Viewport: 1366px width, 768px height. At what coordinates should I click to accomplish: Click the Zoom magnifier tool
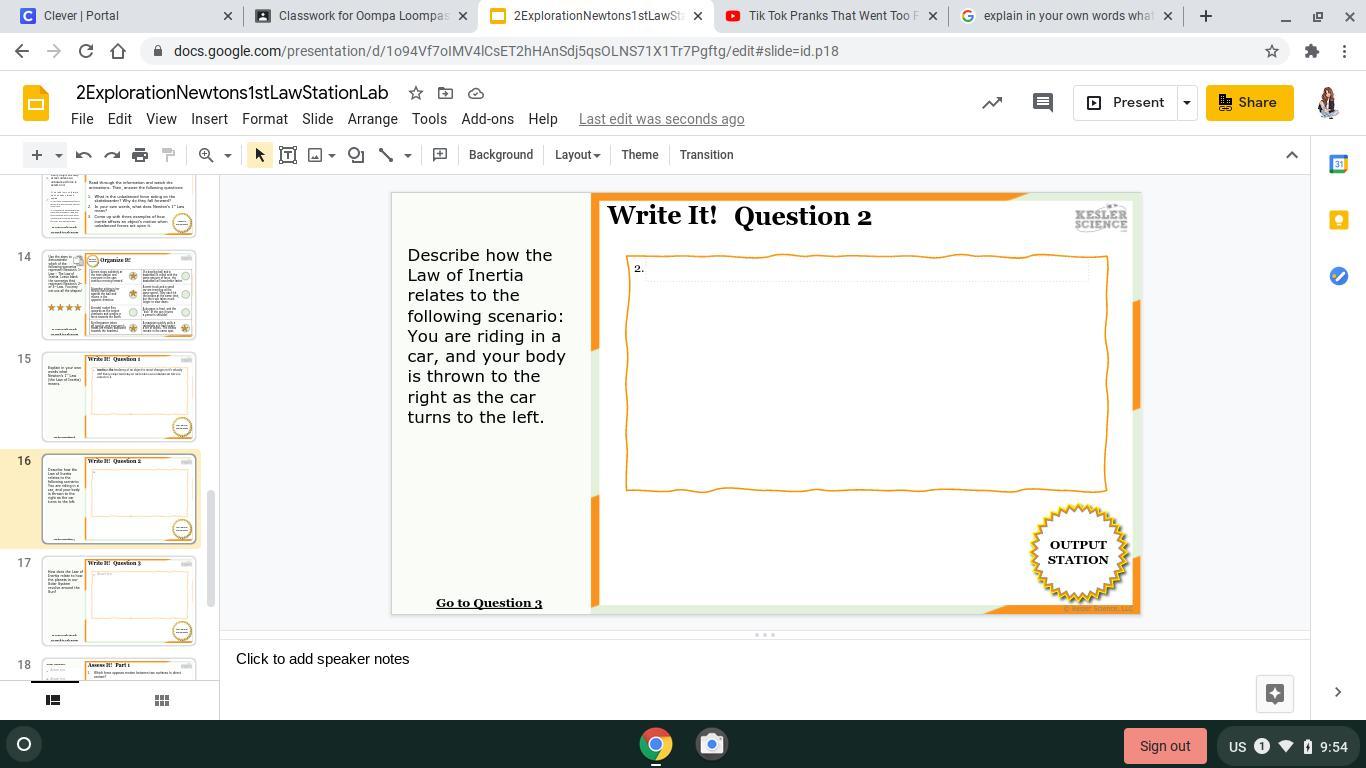(x=206, y=155)
